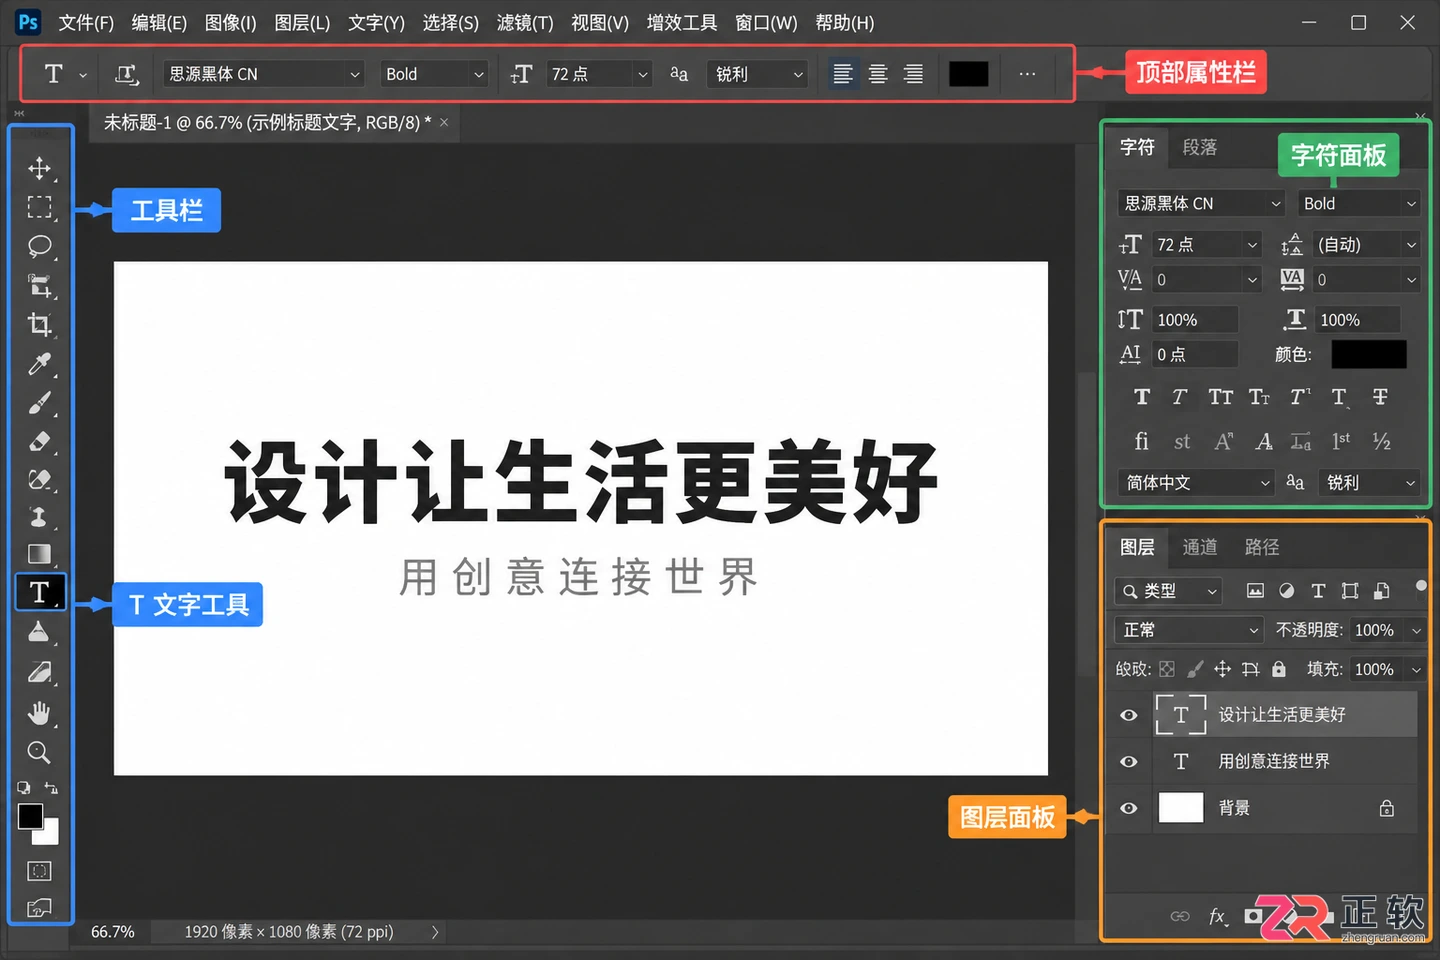Toggle visibility of the 背景 layer
This screenshot has width=1440, height=960.
[1129, 808]
